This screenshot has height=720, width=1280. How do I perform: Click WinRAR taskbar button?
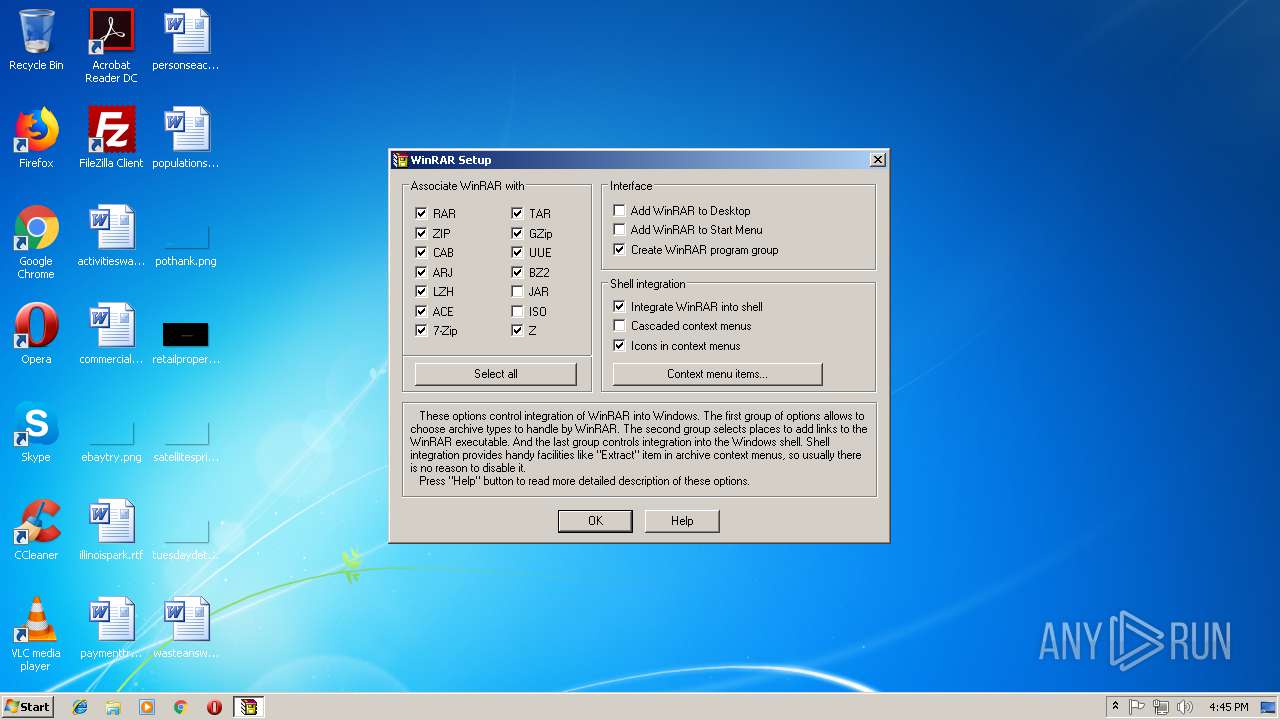click(248, 707)
